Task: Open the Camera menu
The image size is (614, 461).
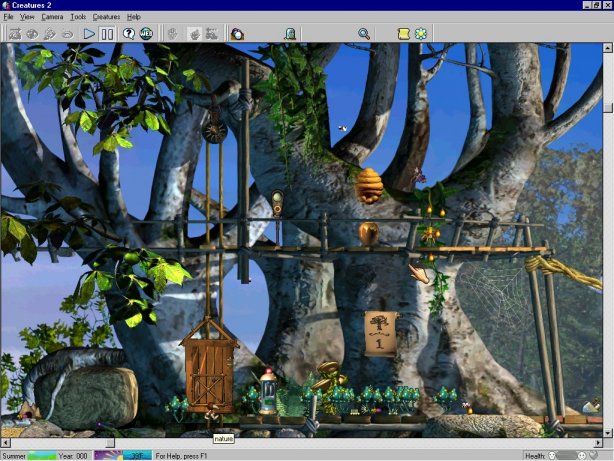Action: coord(52,17)
